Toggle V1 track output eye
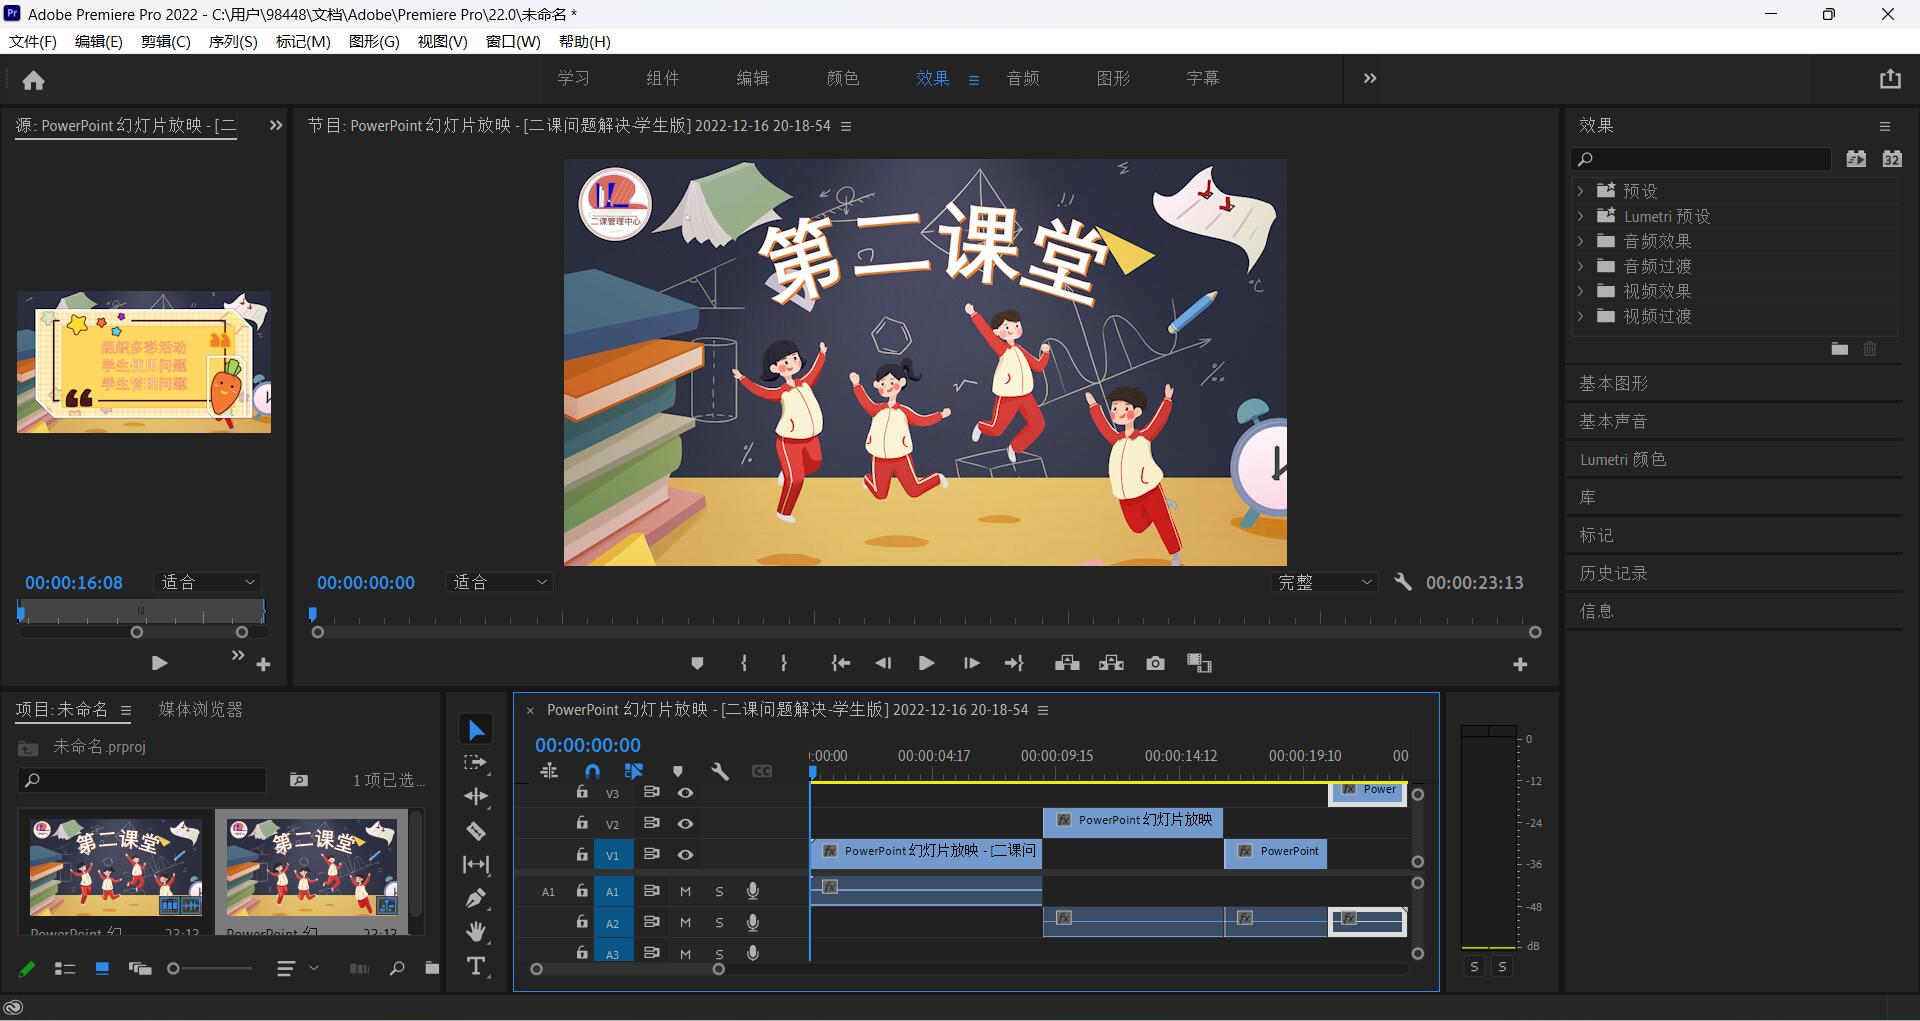 click(685, 855)
